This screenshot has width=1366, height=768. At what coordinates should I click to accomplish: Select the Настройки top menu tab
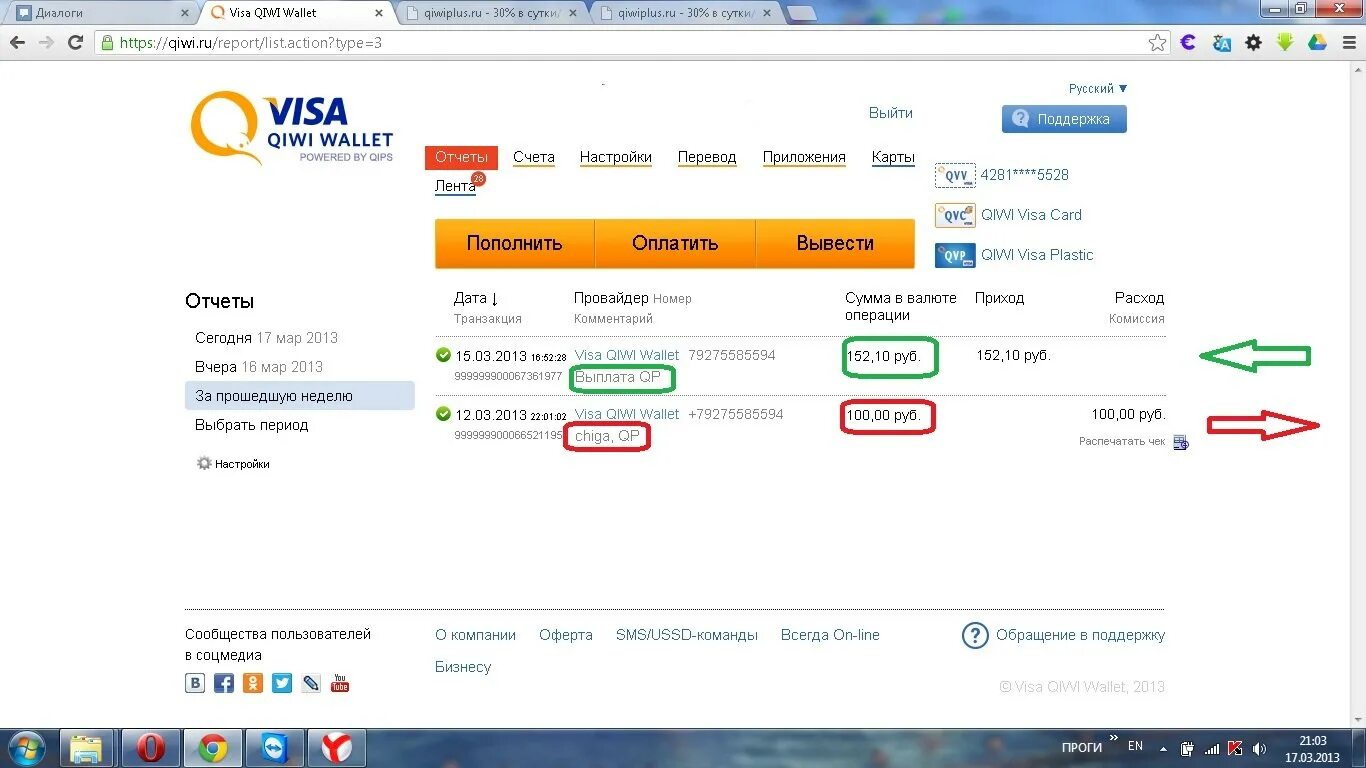616,157
